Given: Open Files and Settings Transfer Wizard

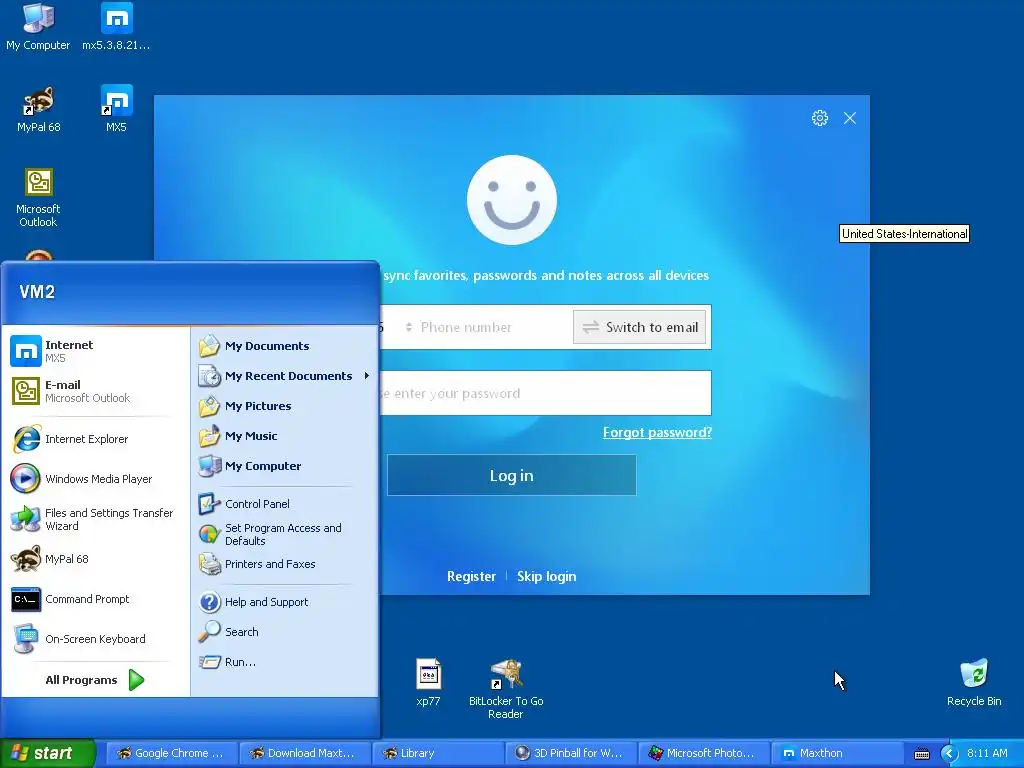Looking at the screenshot, I should [97, 519].
